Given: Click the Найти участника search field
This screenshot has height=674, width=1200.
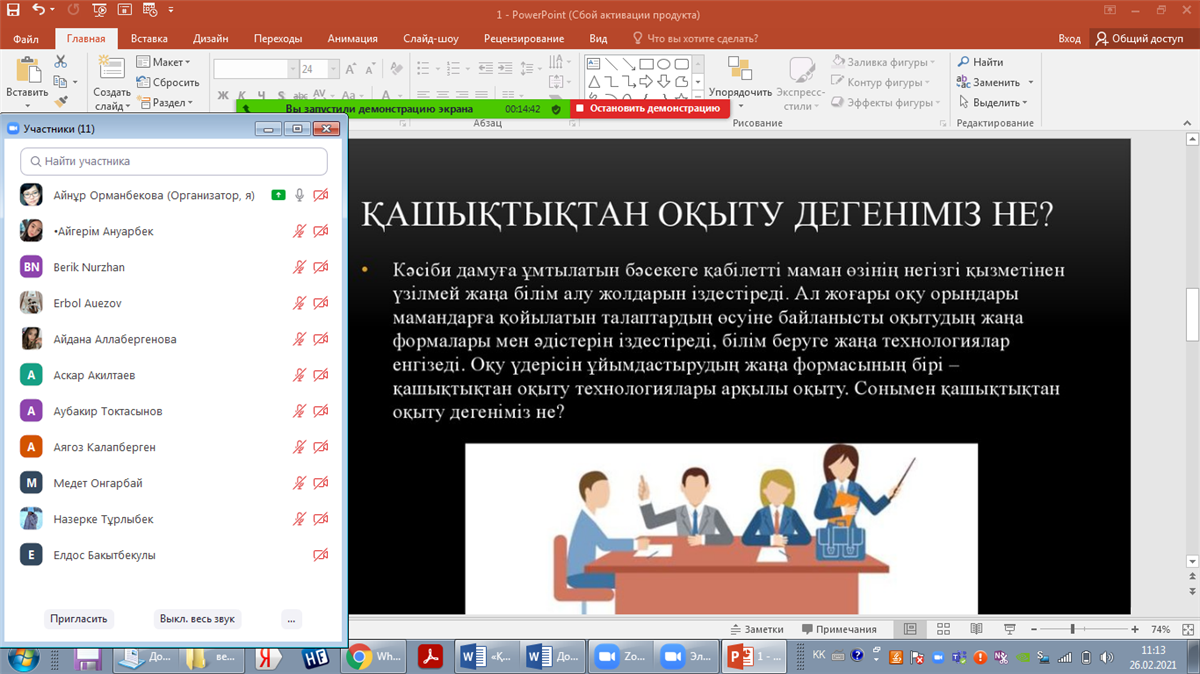Looking at the screenshot, I should coord(174,161).
